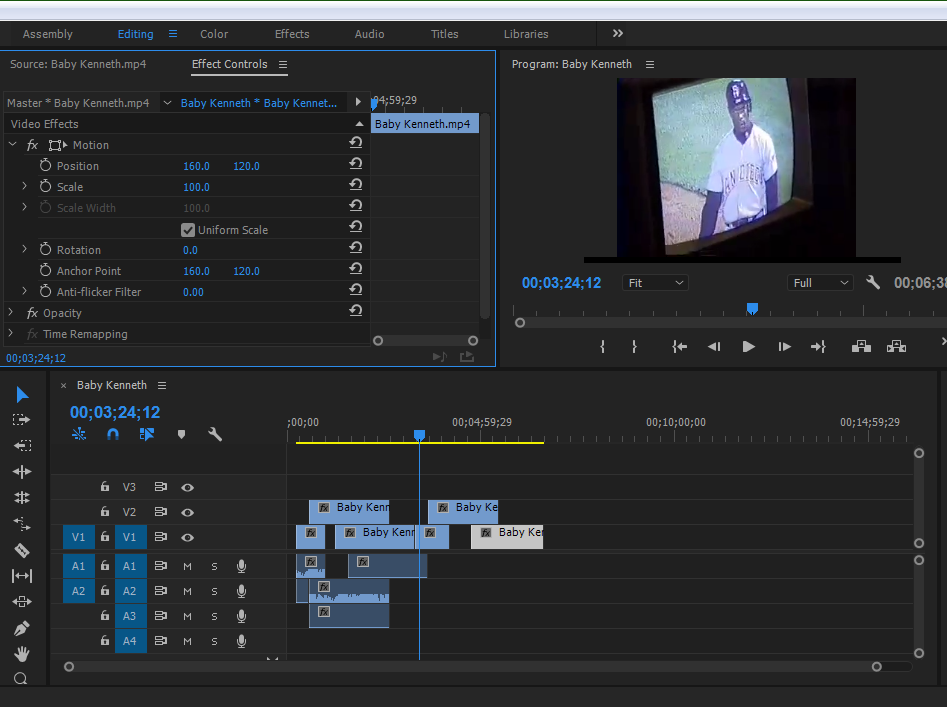The image size is (947, 708).
Task: Expand the Opacity effect
Action: tap(11, 313)
